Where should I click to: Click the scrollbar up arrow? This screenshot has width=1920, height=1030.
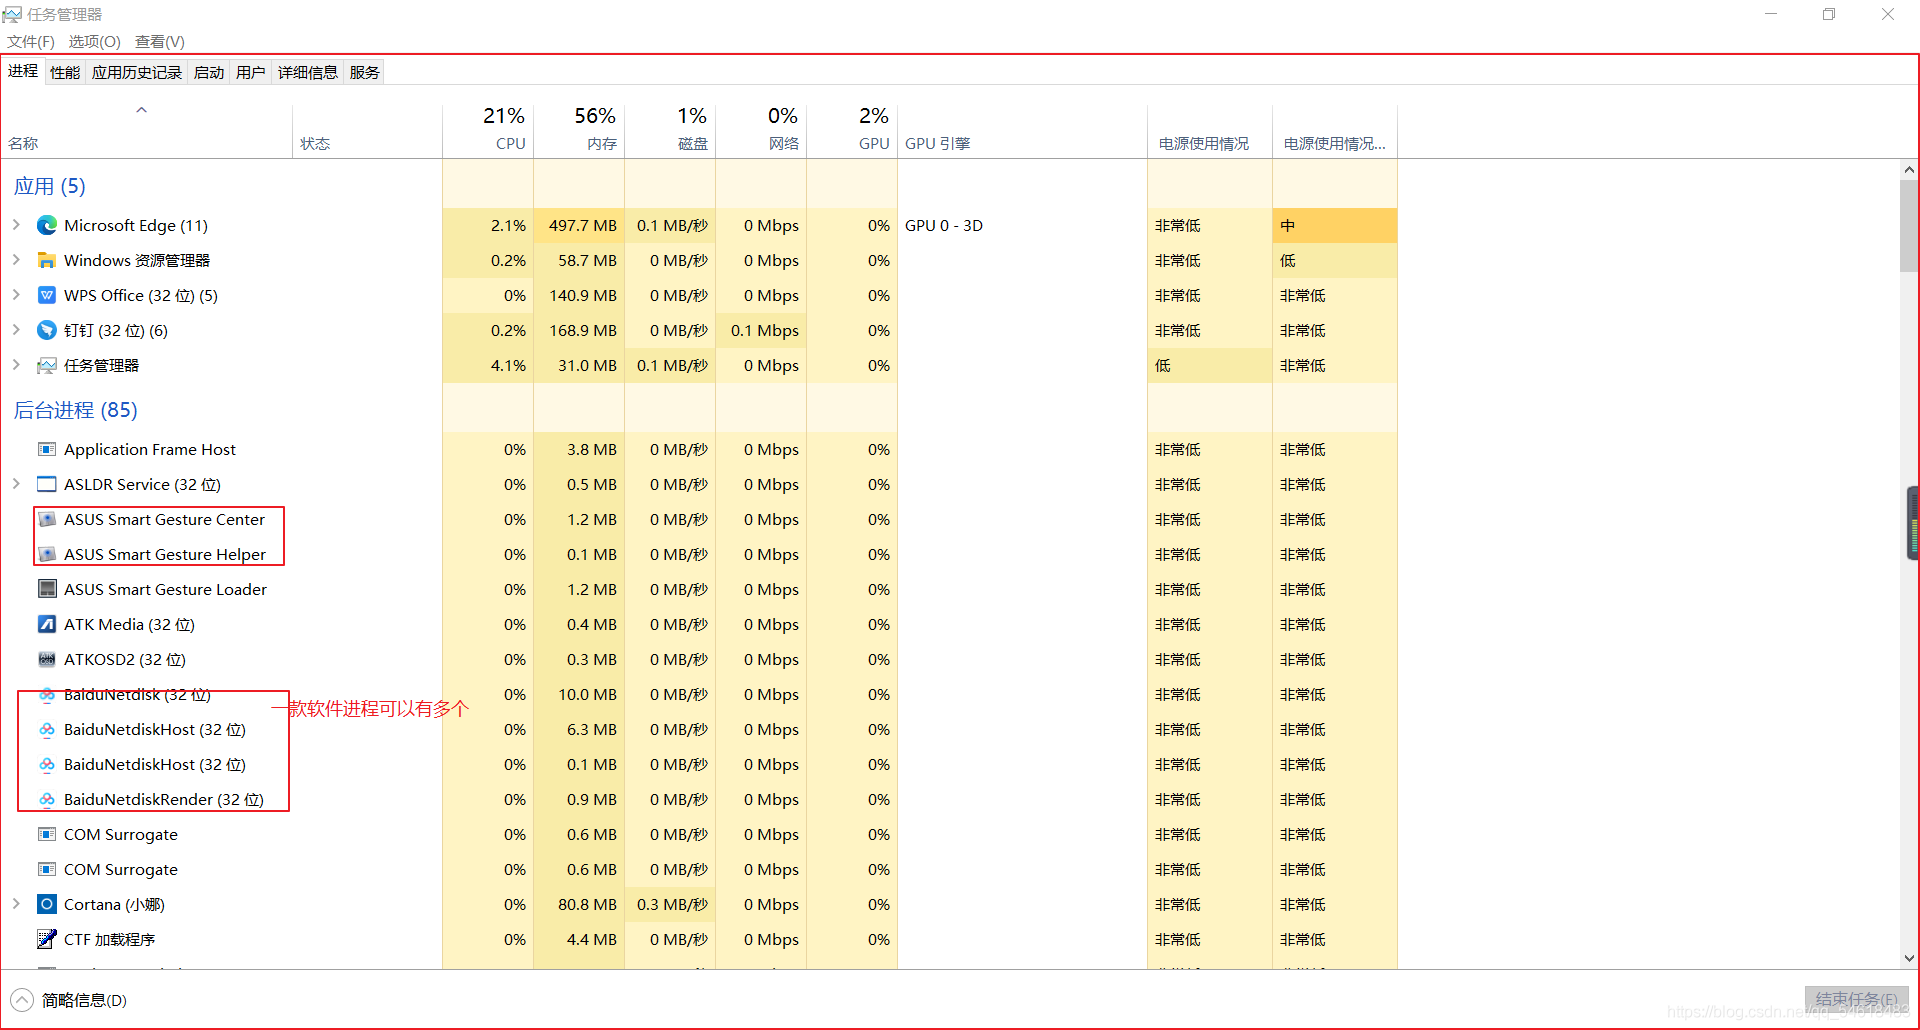(1909, 170)
